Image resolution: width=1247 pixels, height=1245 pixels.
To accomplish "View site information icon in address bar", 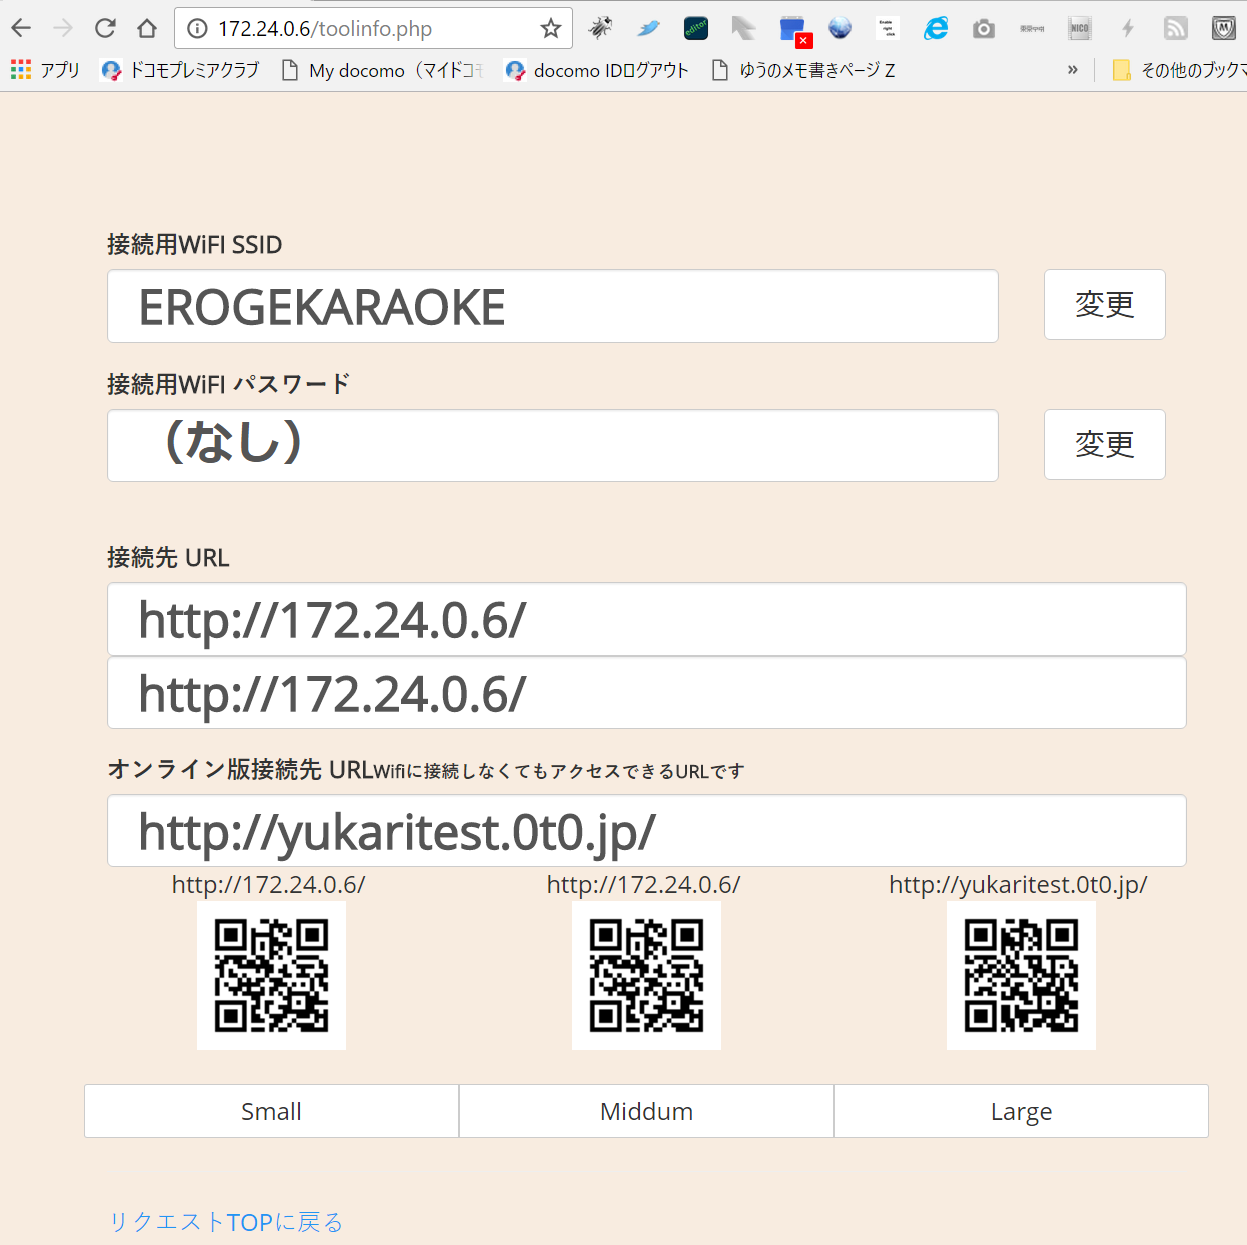I will pyautogui.click(x=197, y=28).
